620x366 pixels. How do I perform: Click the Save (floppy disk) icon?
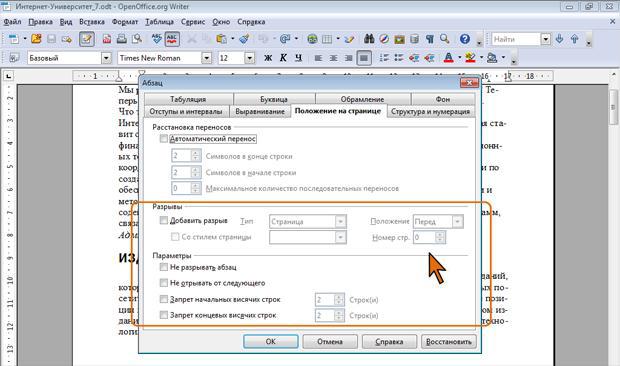pyautogui.click(x=51, y=39)
